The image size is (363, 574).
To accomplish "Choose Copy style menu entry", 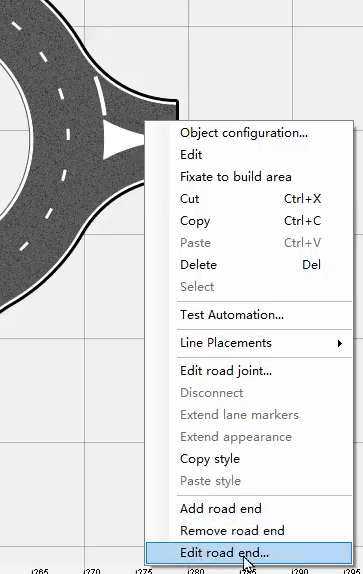I will click(249, 459).
